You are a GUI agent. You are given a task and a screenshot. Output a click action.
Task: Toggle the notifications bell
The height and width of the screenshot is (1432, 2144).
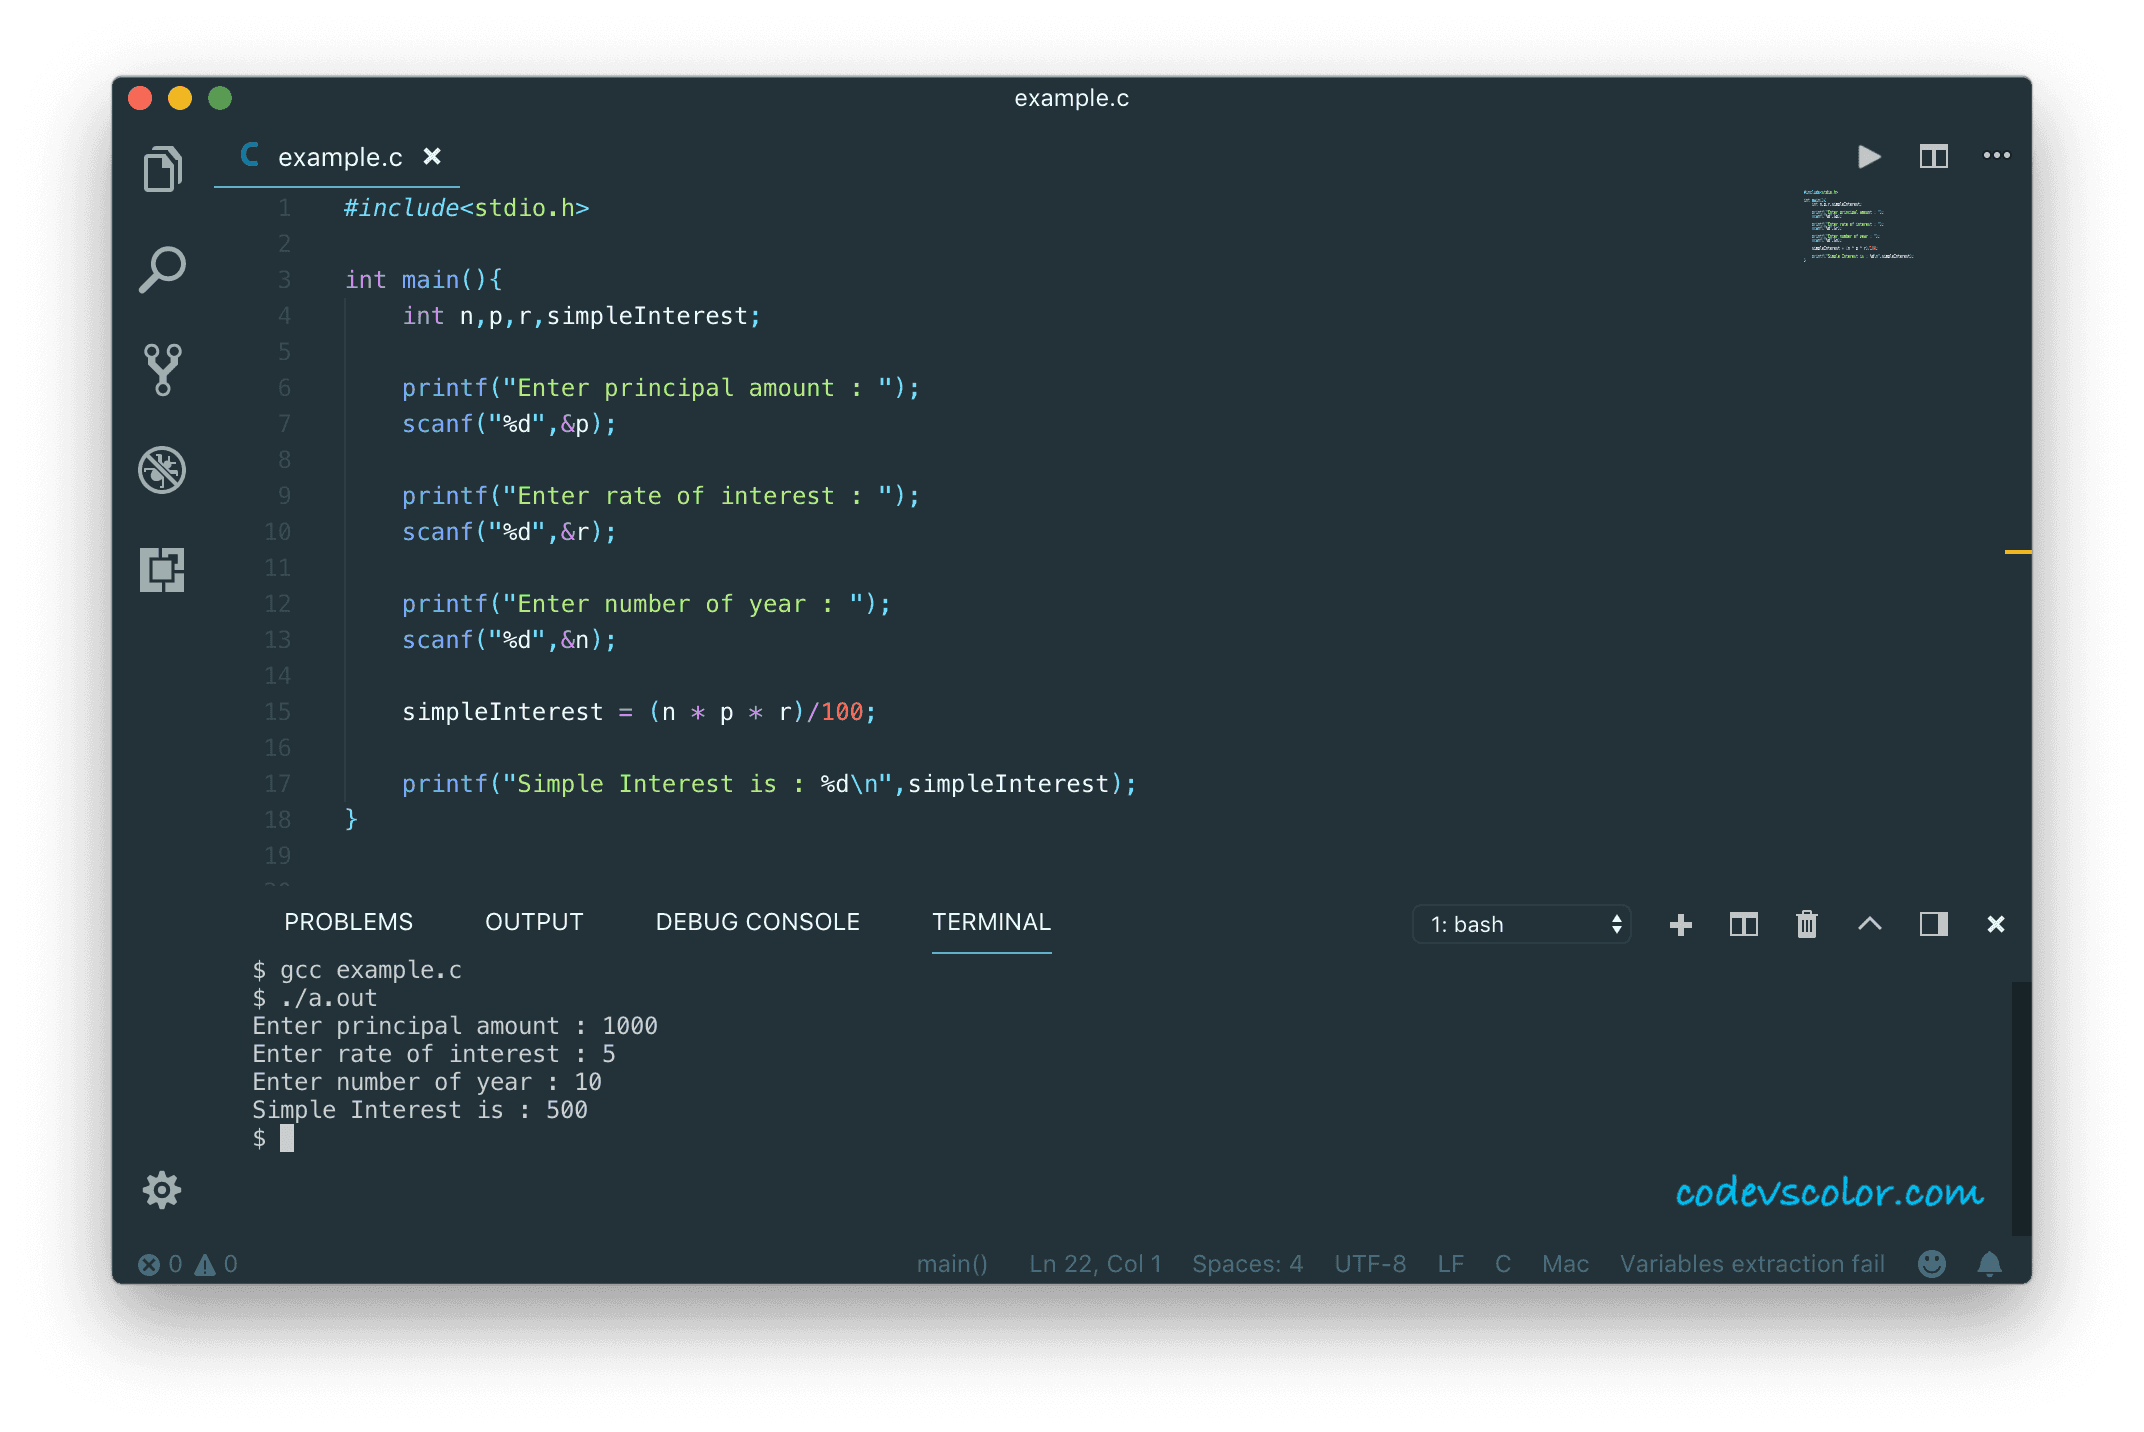click(1988, 1263)
